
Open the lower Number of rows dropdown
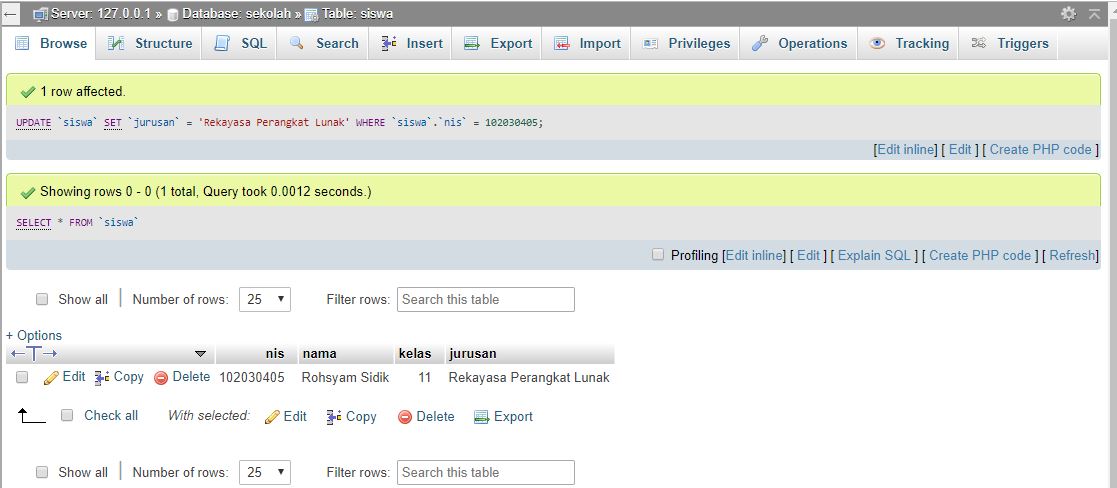pyautogui.click(x=265, y=472)
